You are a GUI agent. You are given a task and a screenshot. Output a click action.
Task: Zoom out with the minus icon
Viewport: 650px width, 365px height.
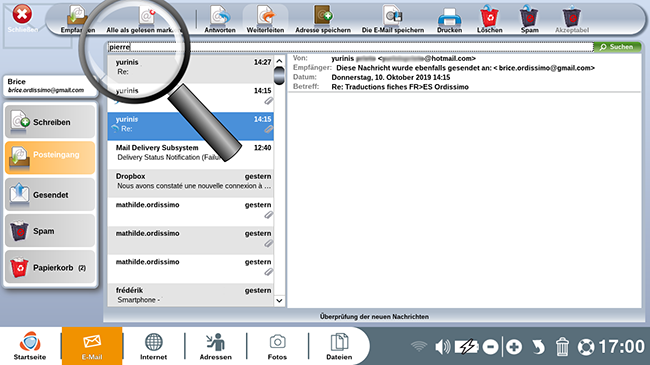(490, 347)
